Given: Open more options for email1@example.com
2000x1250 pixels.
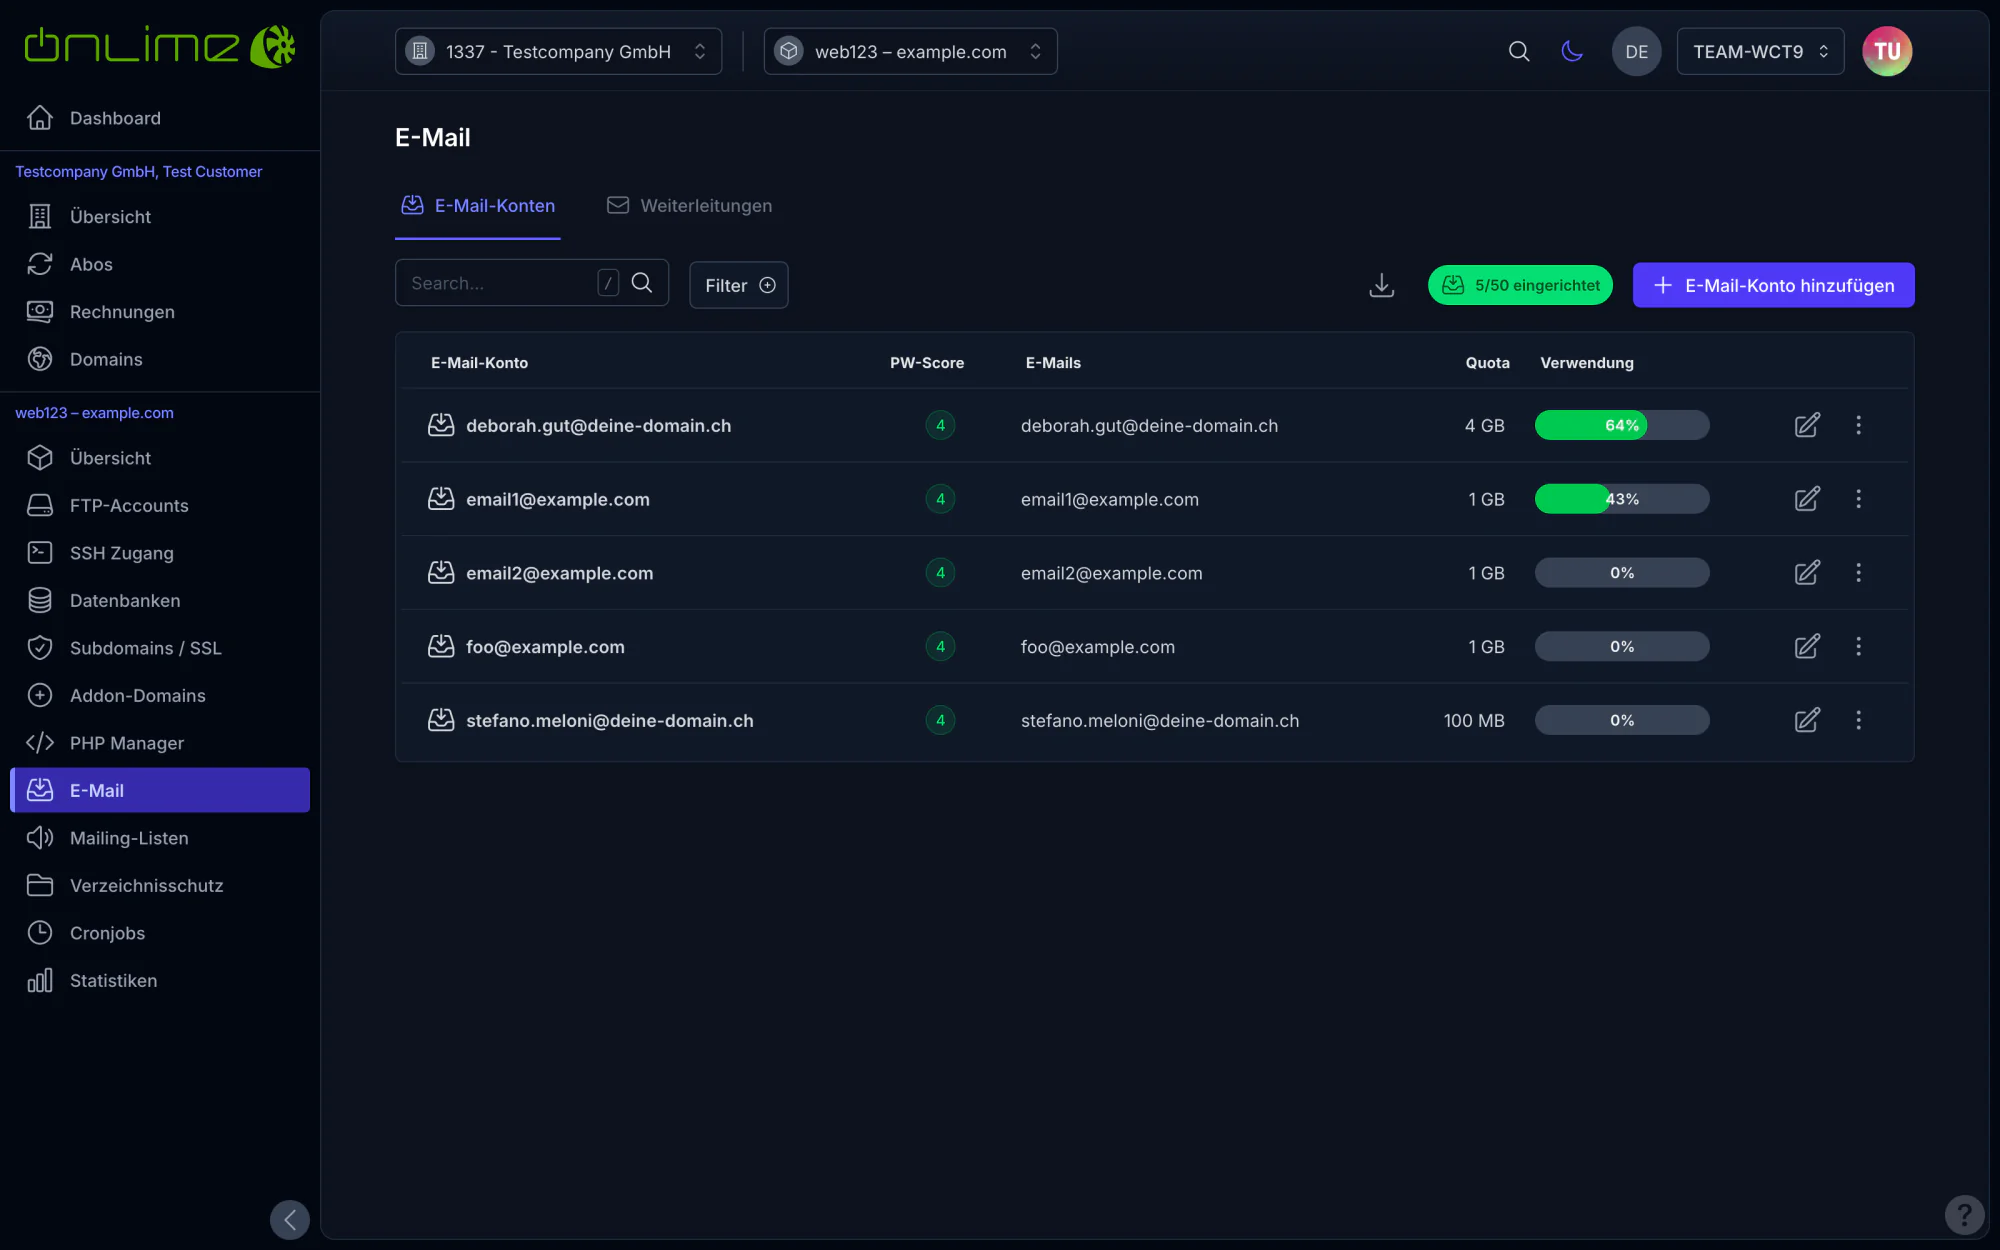Looking at the screenshot, I should 1858,499.
